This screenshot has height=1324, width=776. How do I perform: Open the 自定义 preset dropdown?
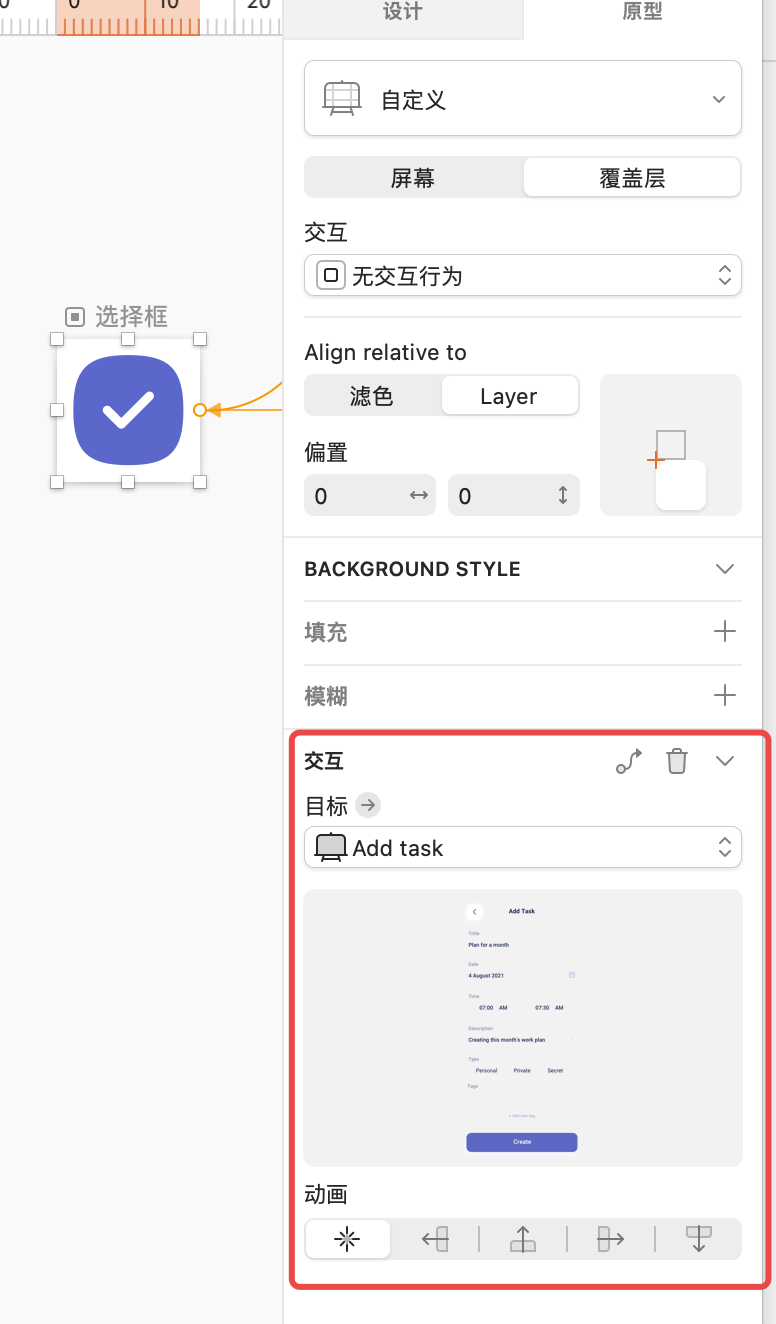(522, 100)
